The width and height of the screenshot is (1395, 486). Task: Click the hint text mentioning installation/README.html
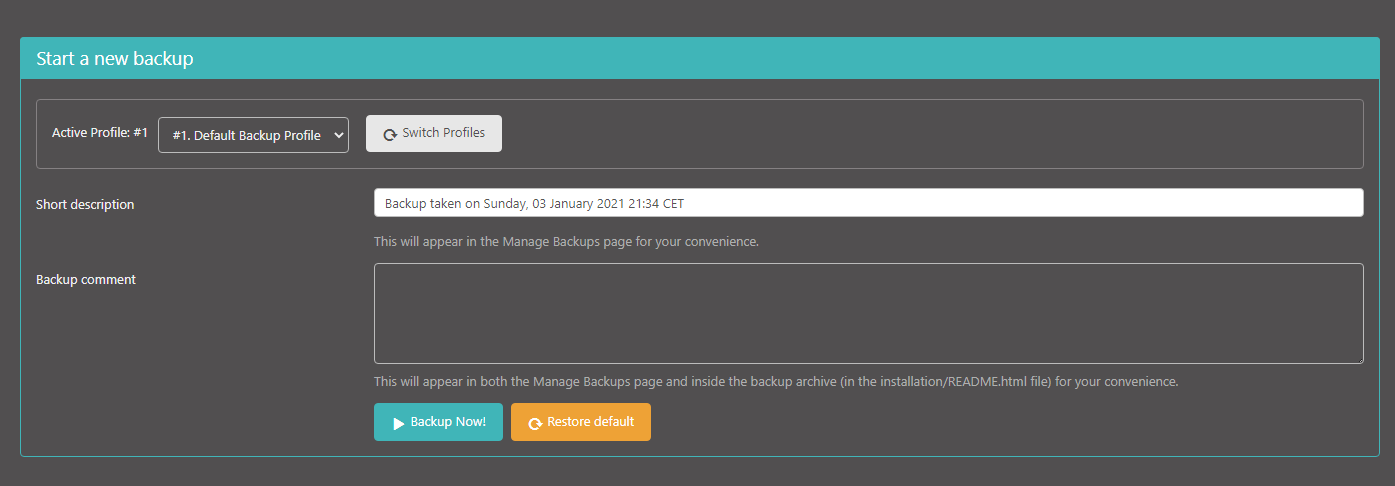coord(776,382)
